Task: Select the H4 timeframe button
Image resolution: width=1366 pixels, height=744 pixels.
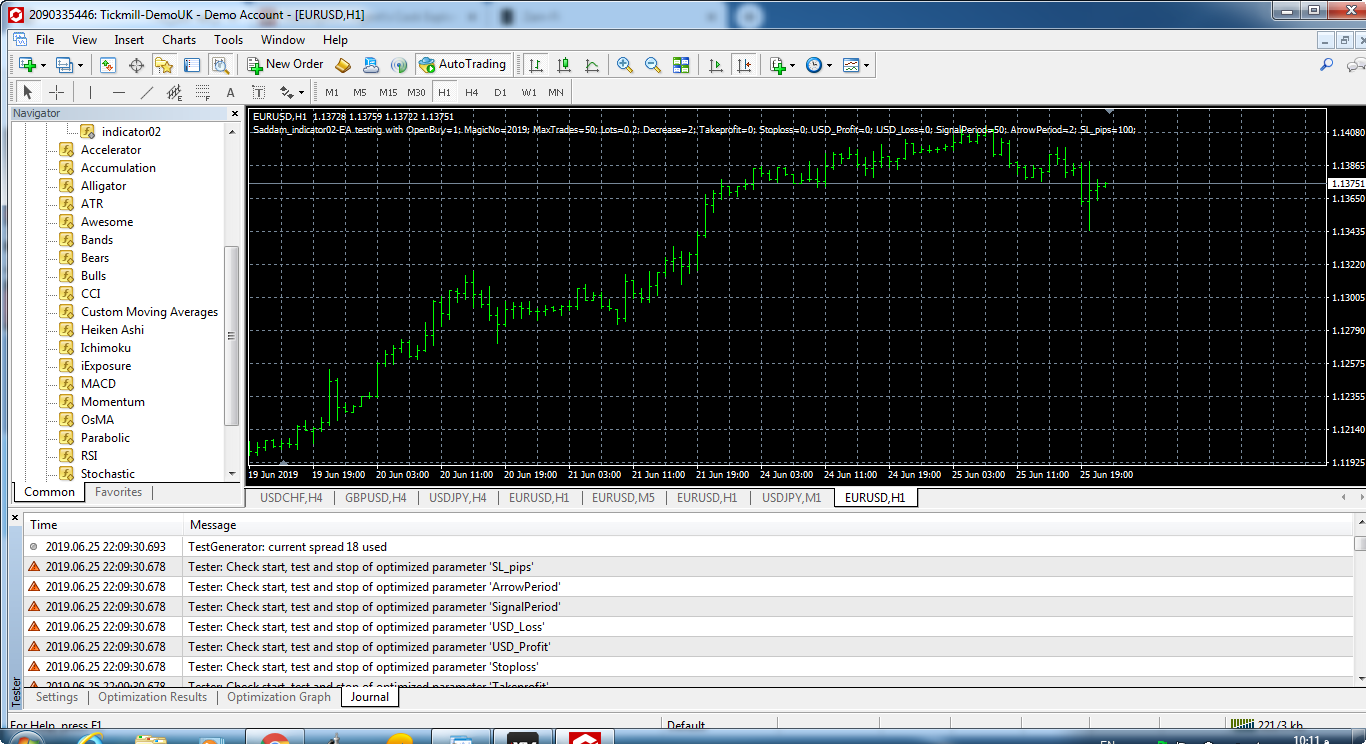Action: click(x=472, y=92)
